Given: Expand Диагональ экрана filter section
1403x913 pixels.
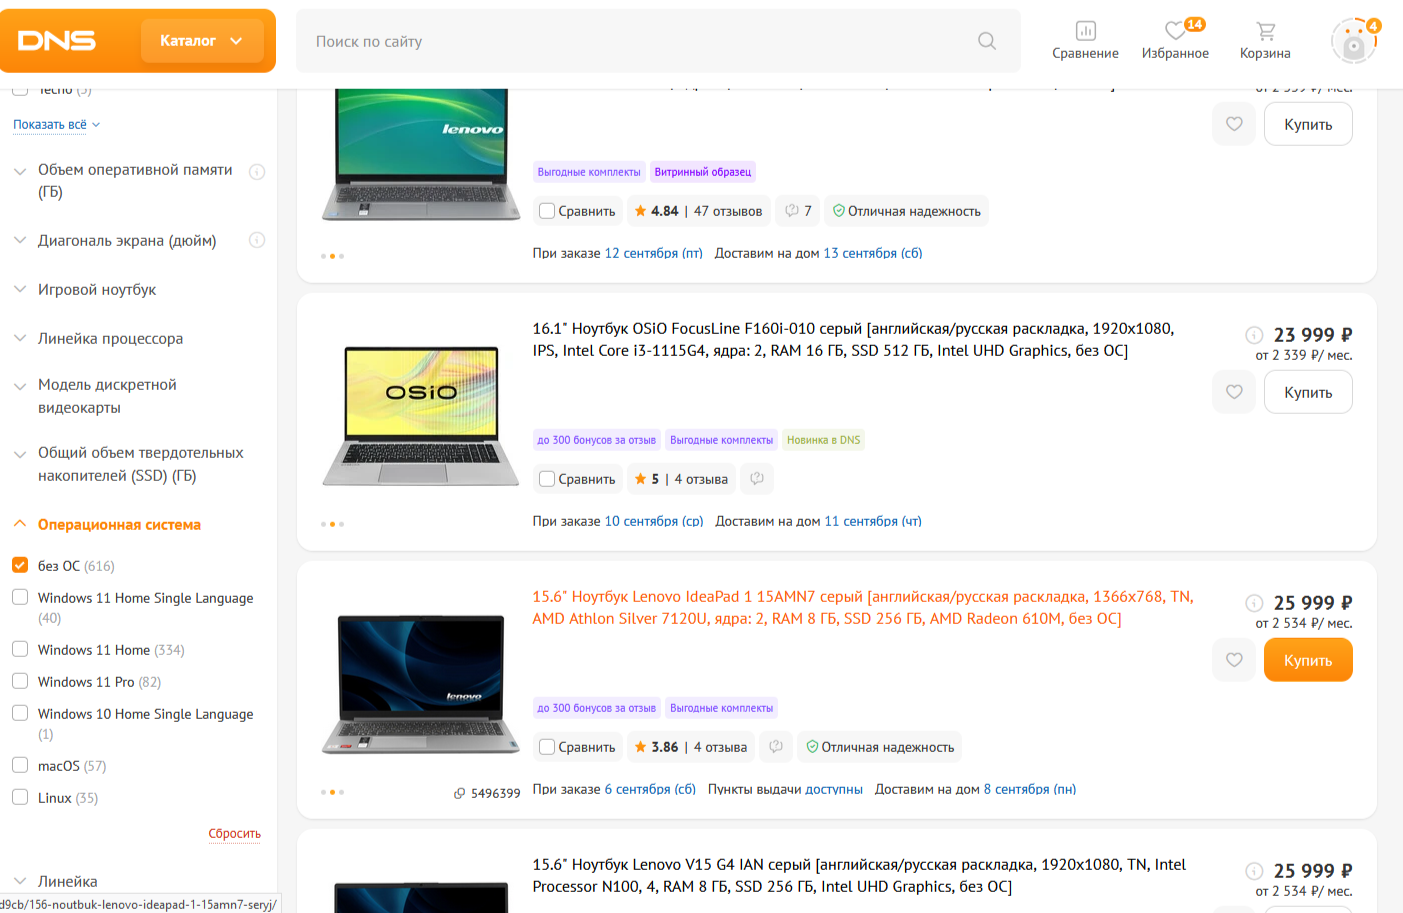Looking at the screenshot, I should [x=127, y=241].
